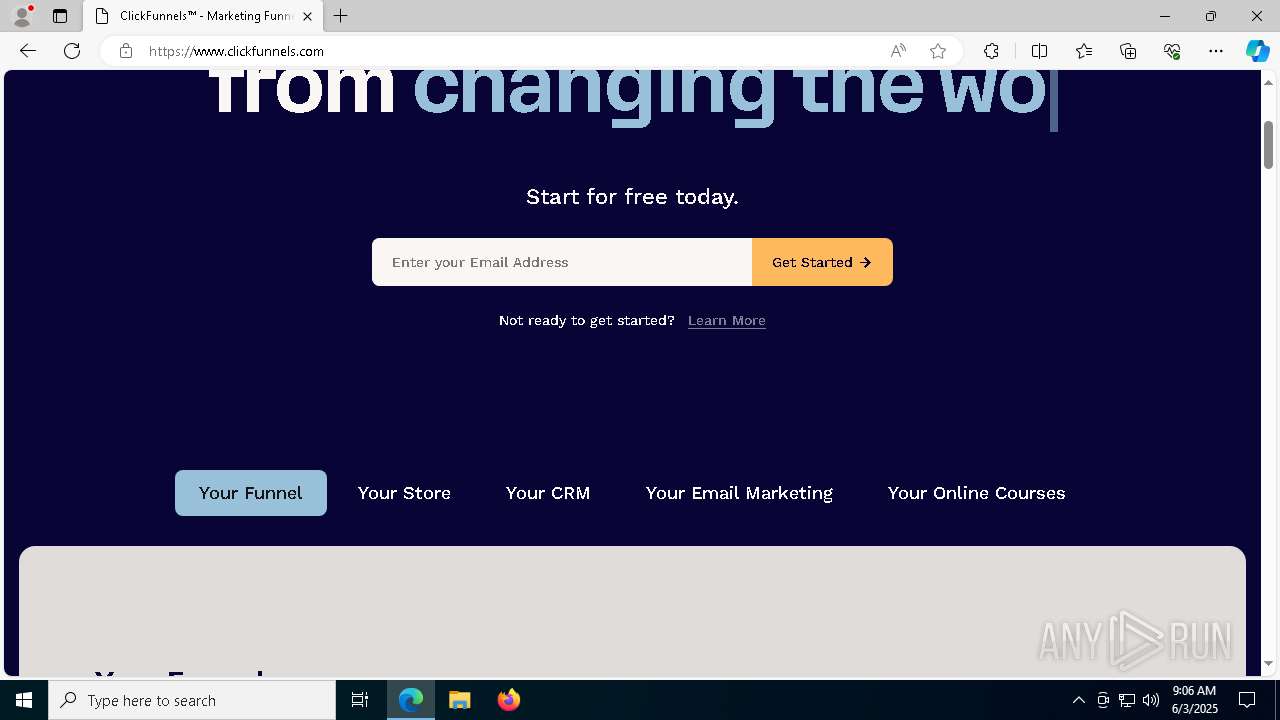Follow the Learn More link
Viewport: 1280px width, 720px height.
727,320
